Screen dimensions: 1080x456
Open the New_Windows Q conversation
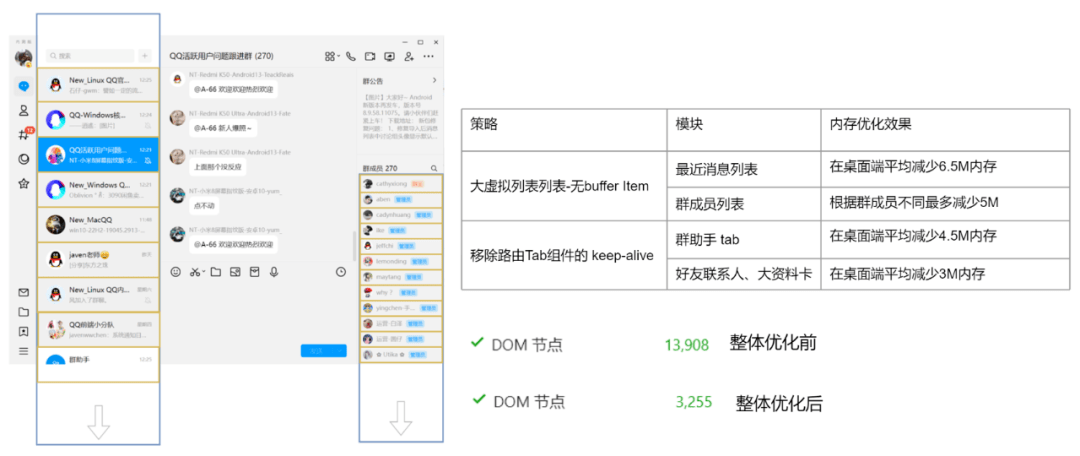coord(98,189)
